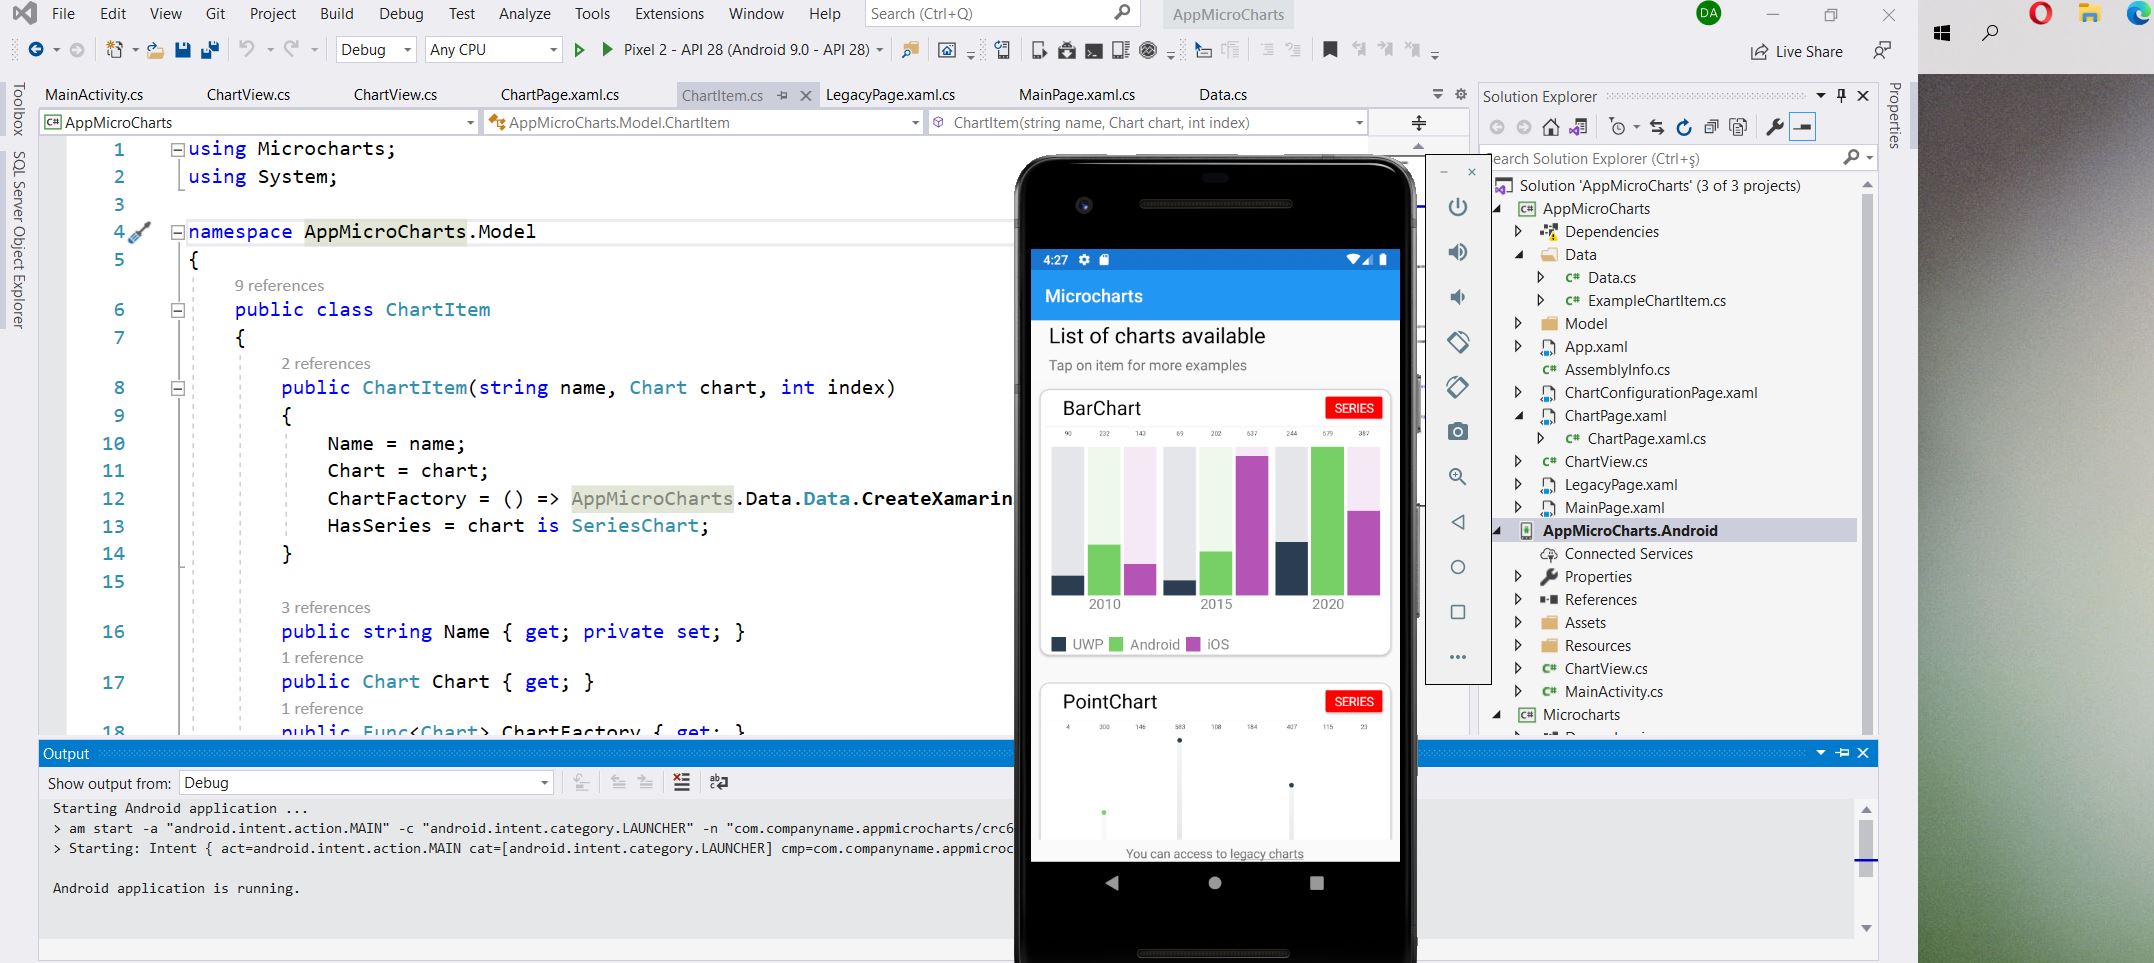Toggle Auto Hide pin on Solution Explorer
The height and width of the screenshot is (963, 2154).
point(1841,96)
